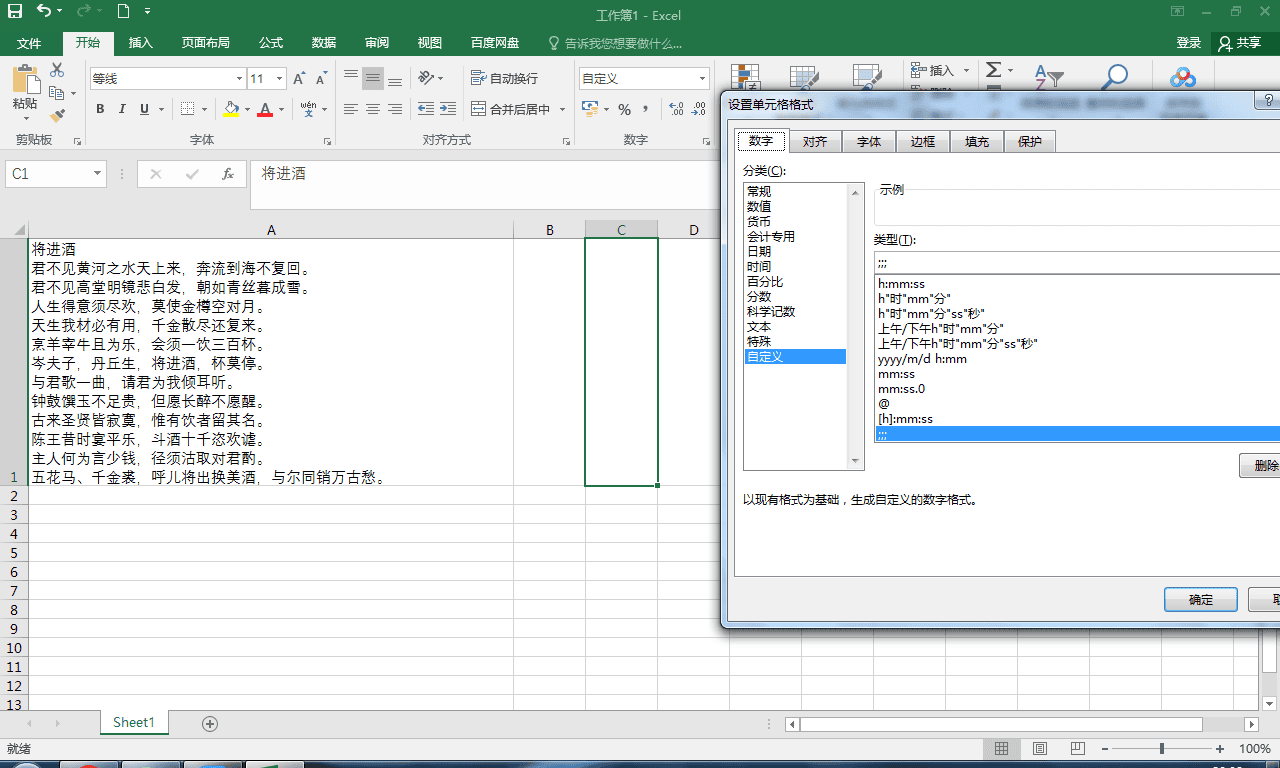Click Sign in (登录) link
1280x768 pixels.
click(1189, 43)
